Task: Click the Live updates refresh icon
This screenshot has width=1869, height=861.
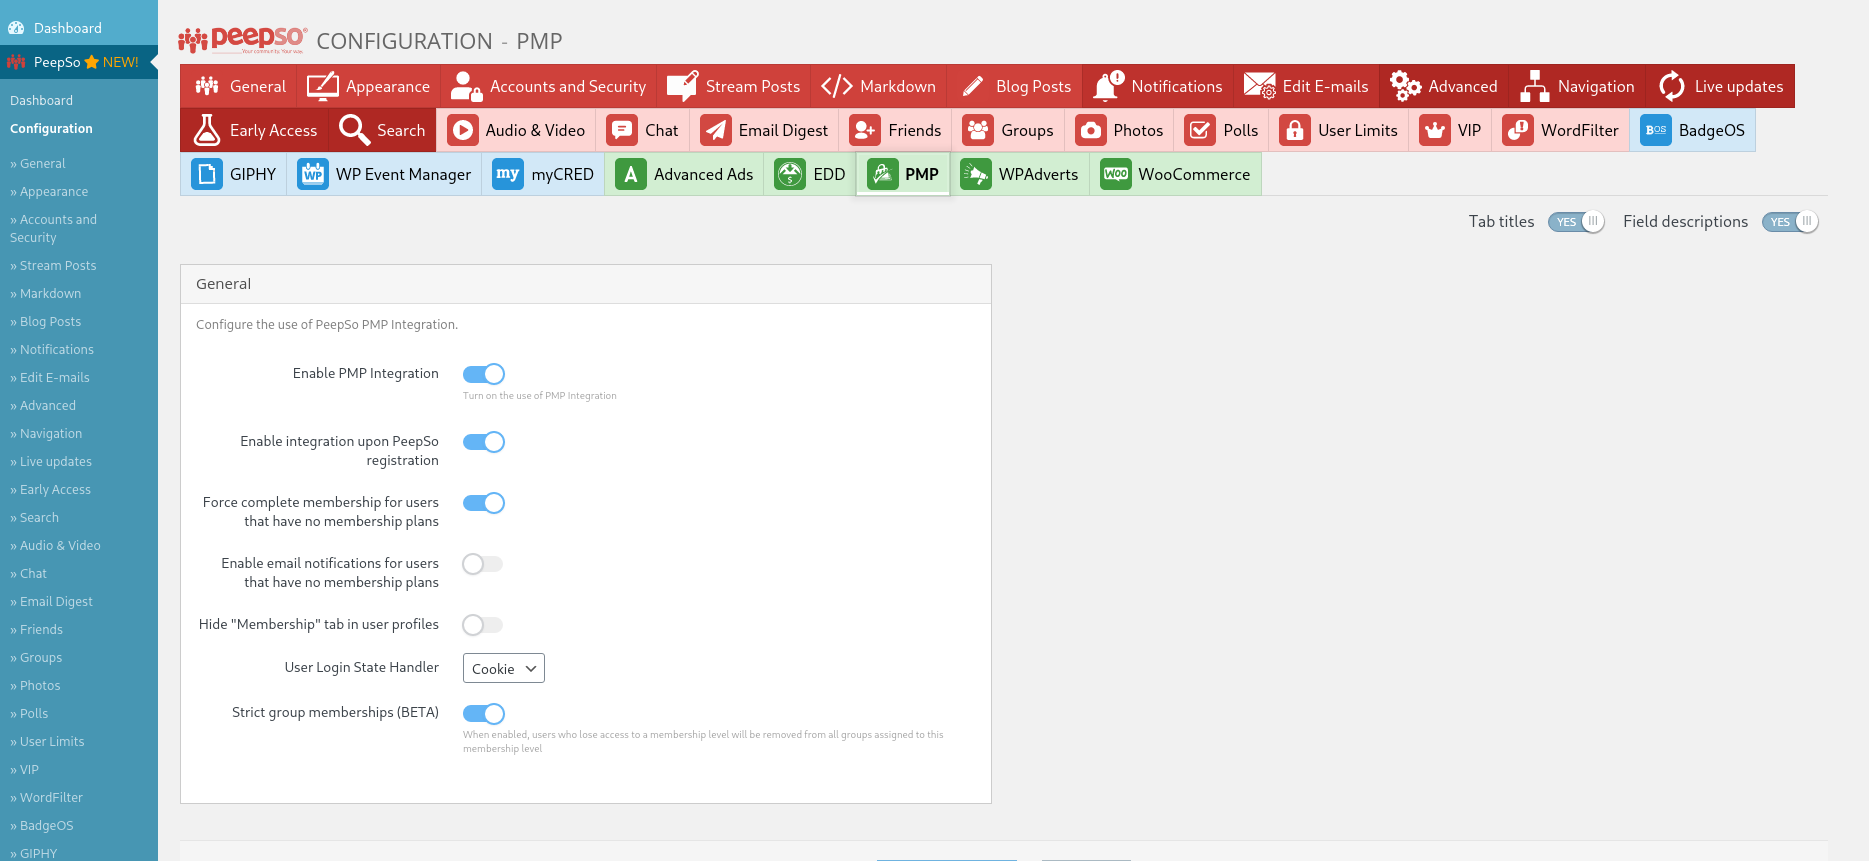Action: click(x=1671, y=86)
